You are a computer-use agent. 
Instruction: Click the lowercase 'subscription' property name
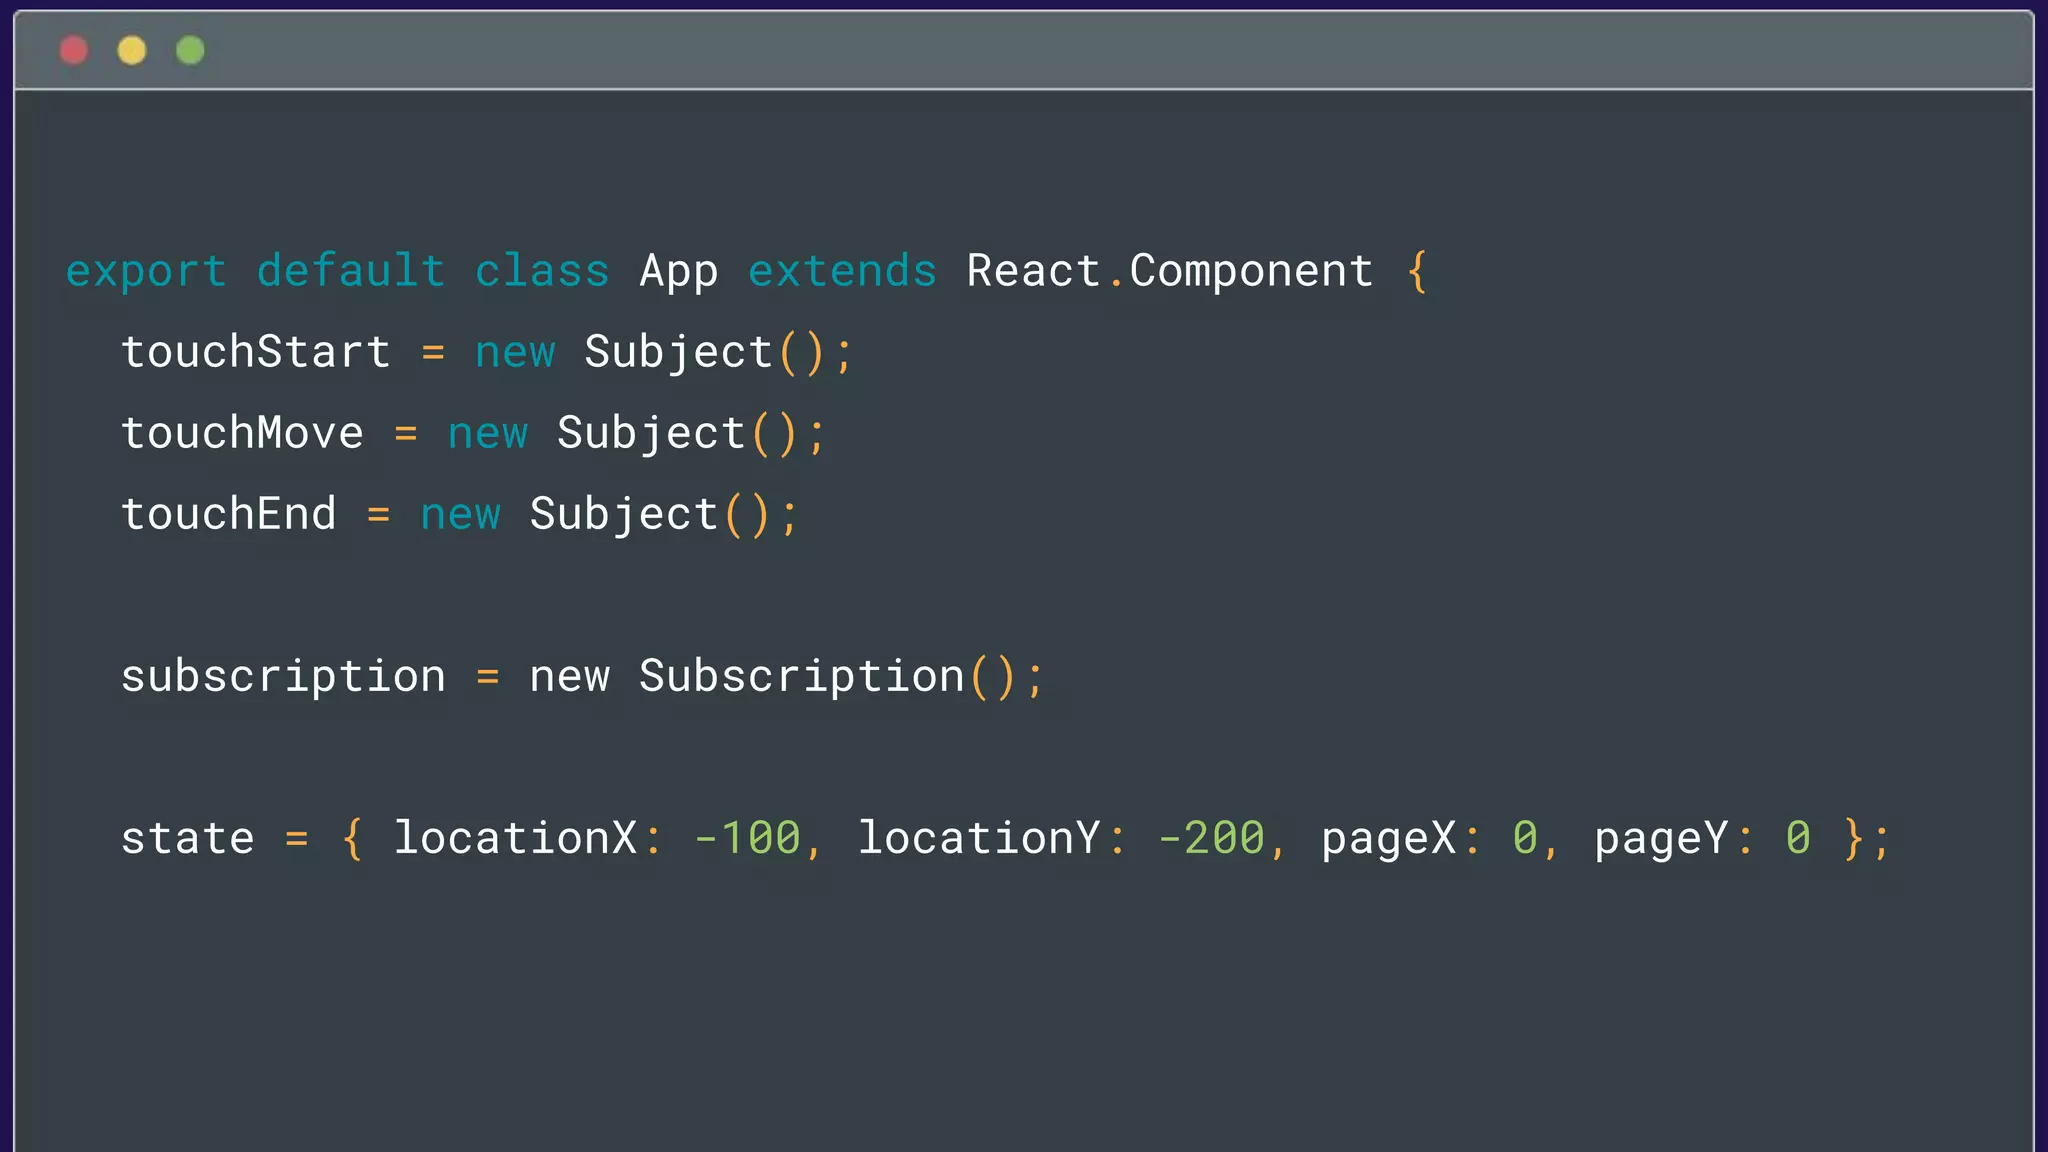point(283,677)
